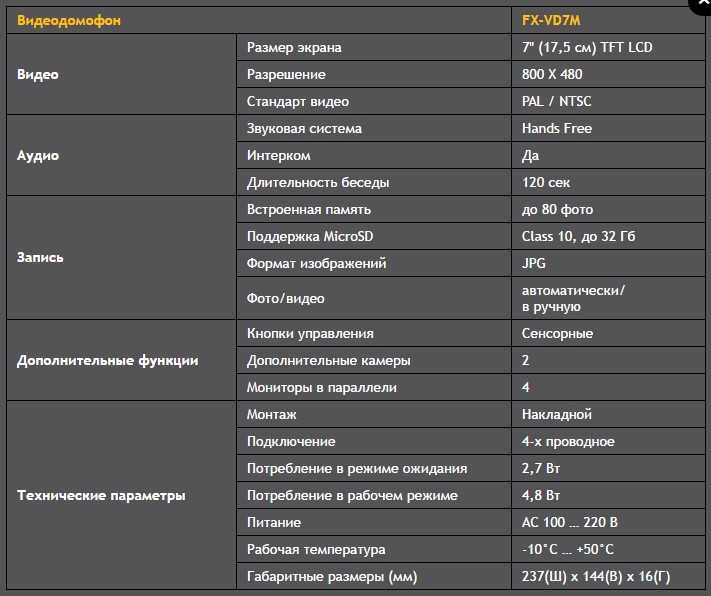
Task: Click the Габаритные размеры (мм) label
Action: (x=332, y=576)
